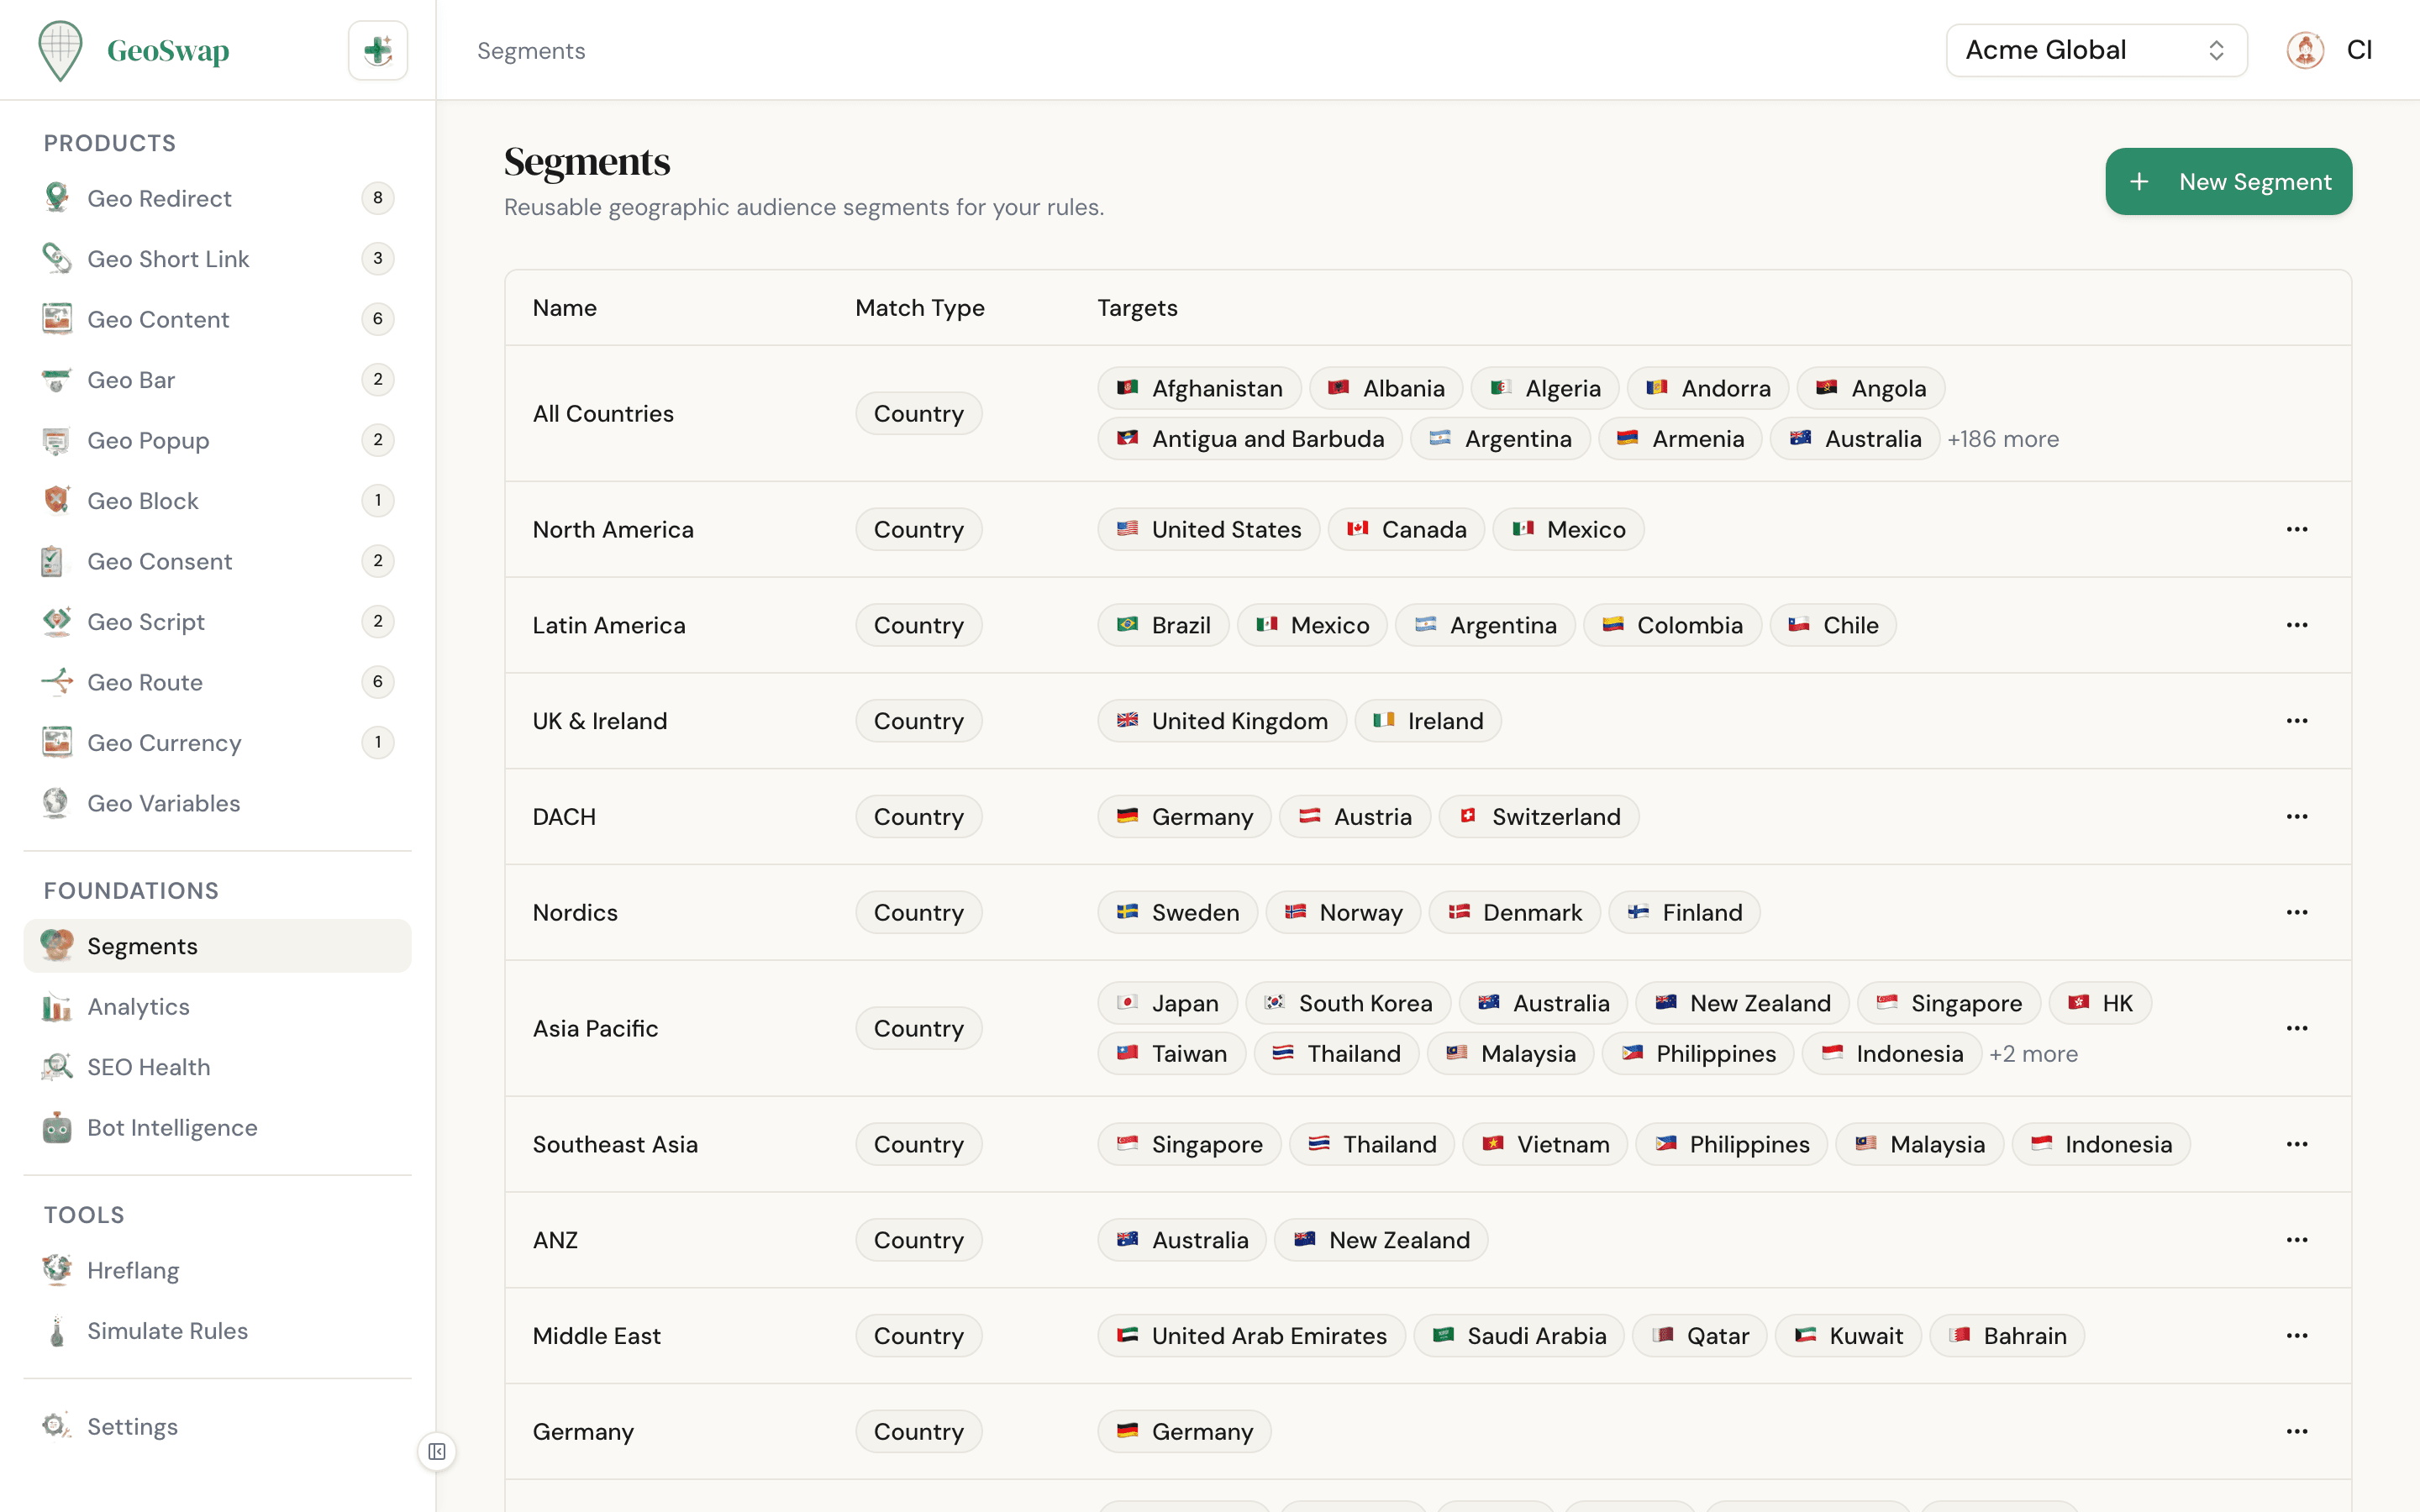Click the Geo Route icon in the sidebar
This screenshot has width=2420, height=1512.
coord(57,681)
